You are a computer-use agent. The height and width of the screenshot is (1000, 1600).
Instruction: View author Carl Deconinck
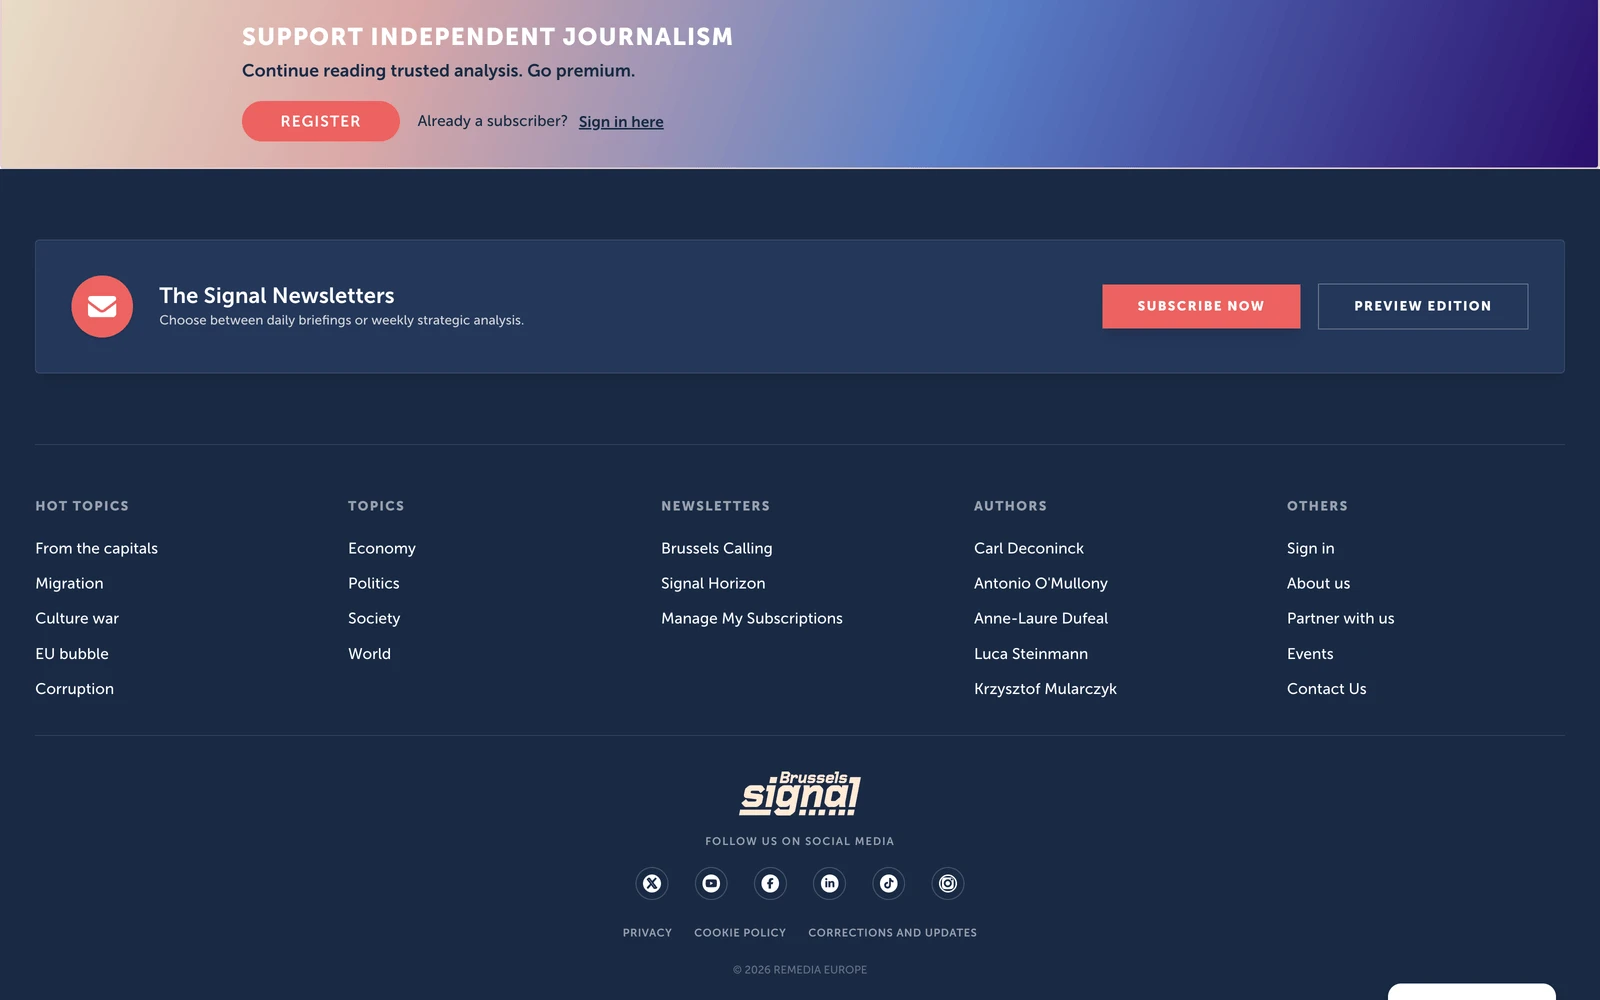point(1029,548)
